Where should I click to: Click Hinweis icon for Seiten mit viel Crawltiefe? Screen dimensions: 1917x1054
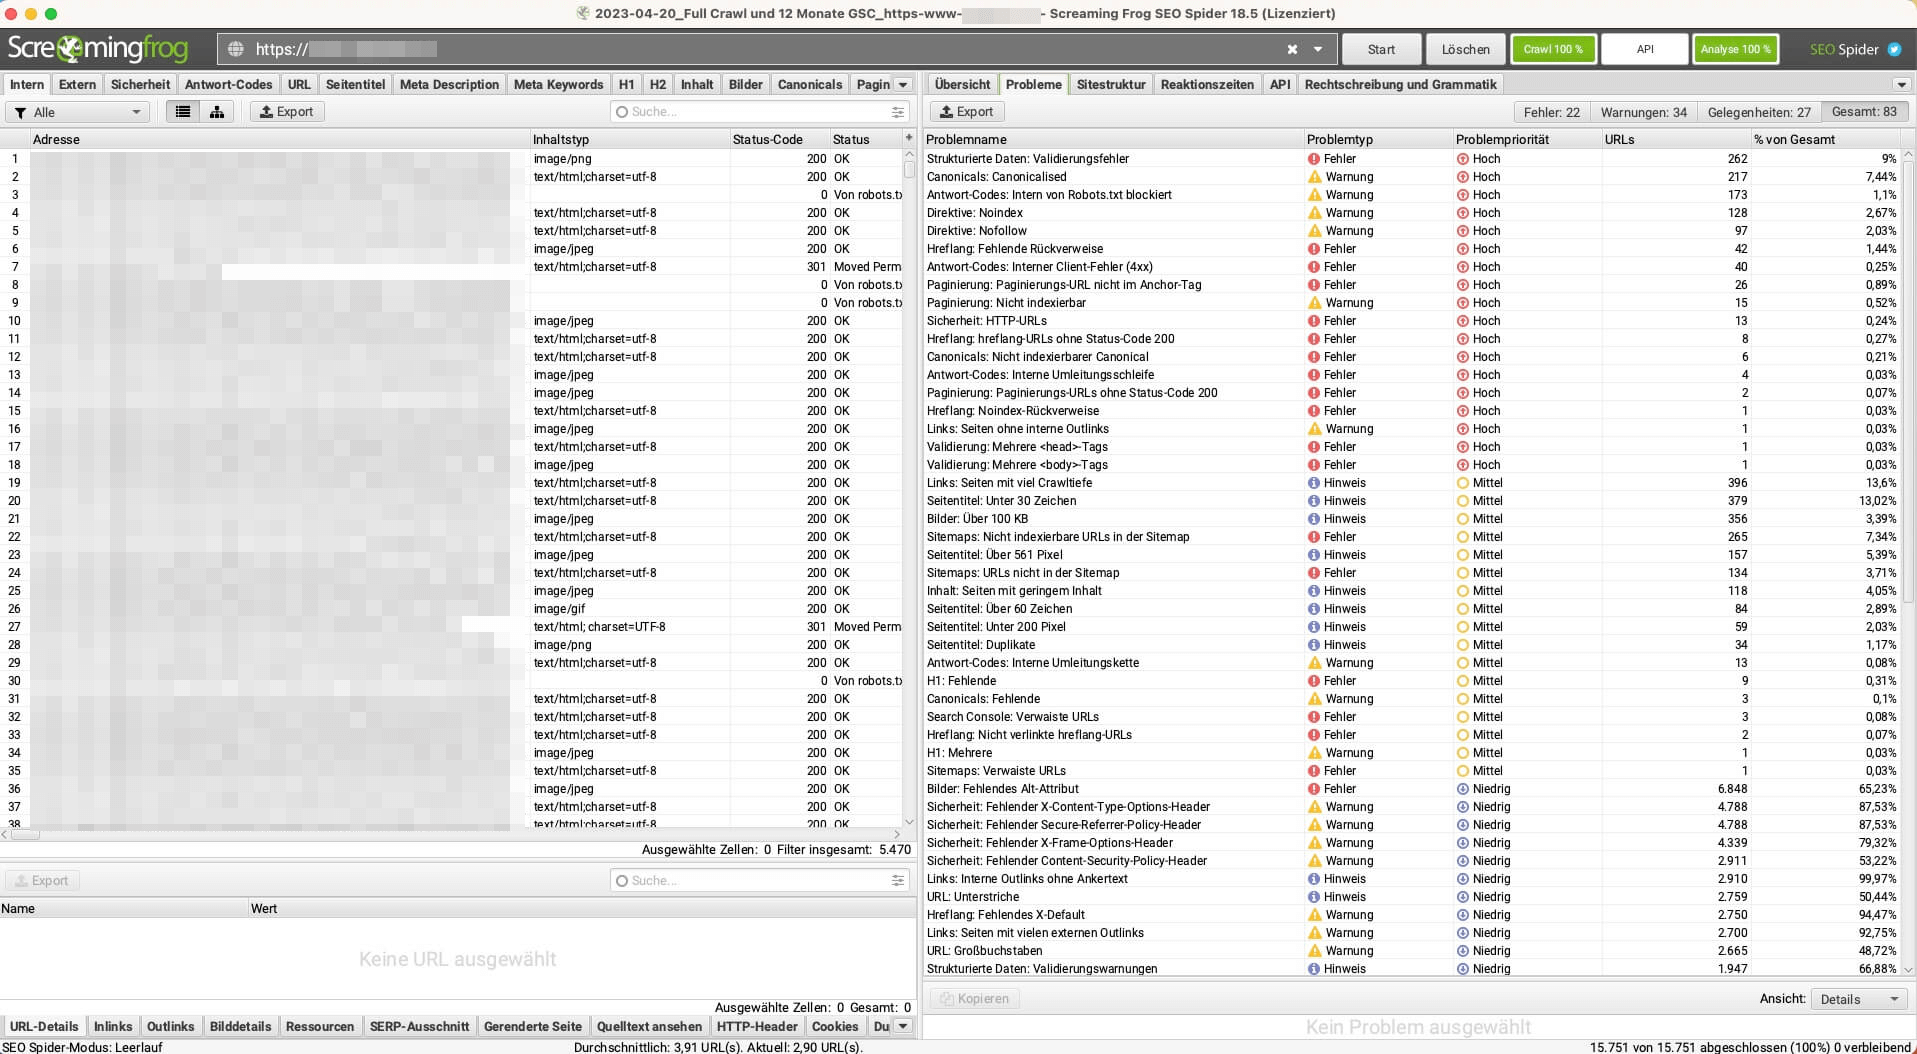1314,483
